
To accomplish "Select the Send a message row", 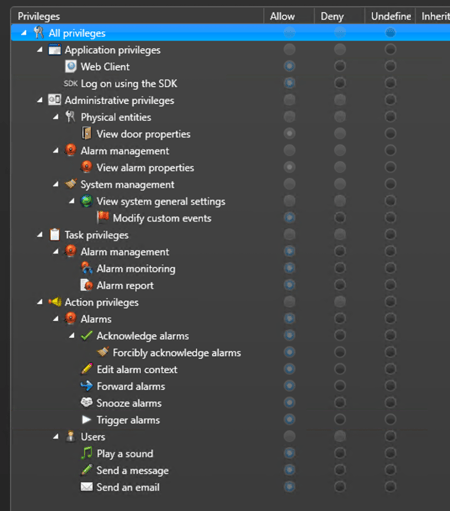I will (x=230, y=470).
